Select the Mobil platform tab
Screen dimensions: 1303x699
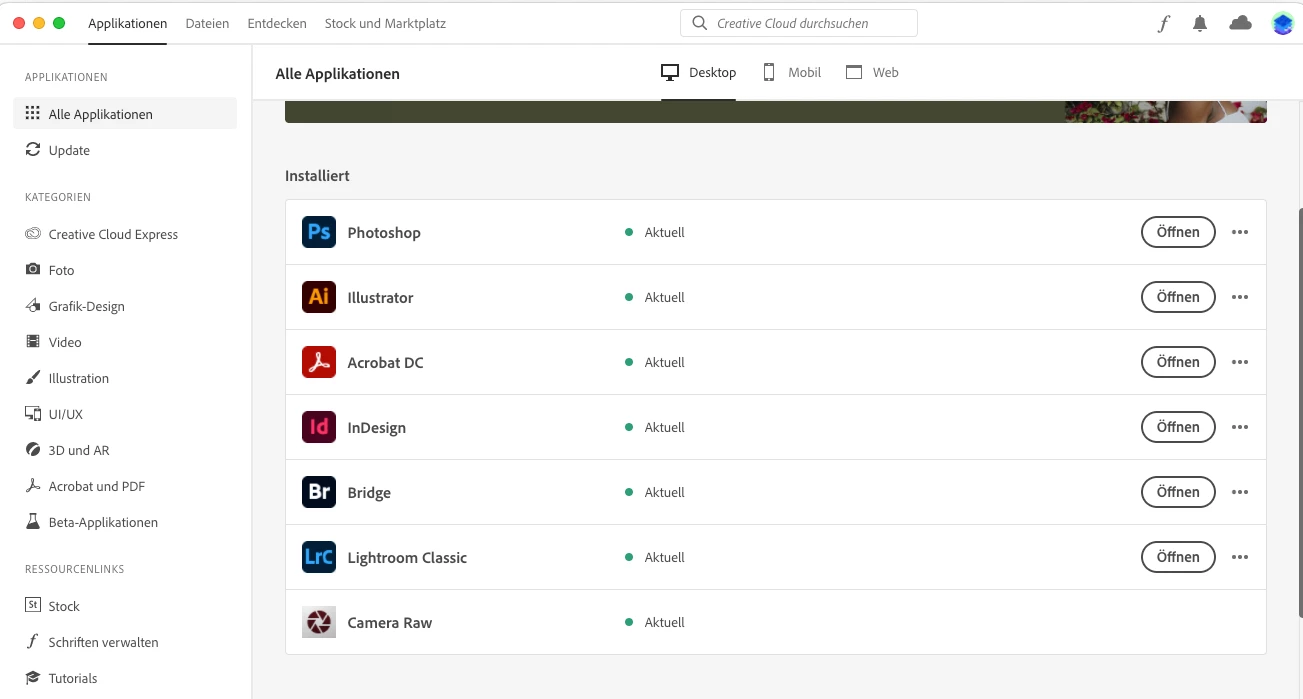tap(792, 72)
